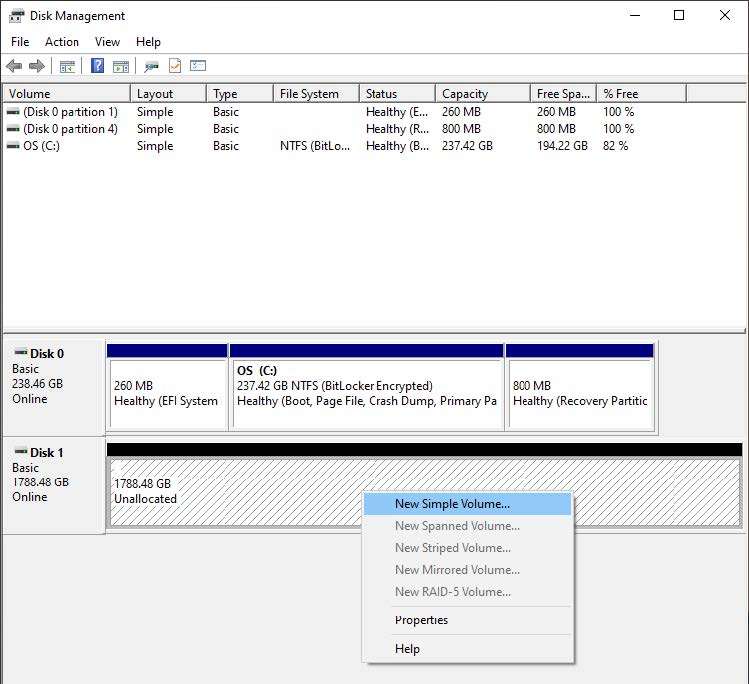Click Show/Hide Console Tree toolbar icon
The image size is (749, 684).
[x=67, y=66]
